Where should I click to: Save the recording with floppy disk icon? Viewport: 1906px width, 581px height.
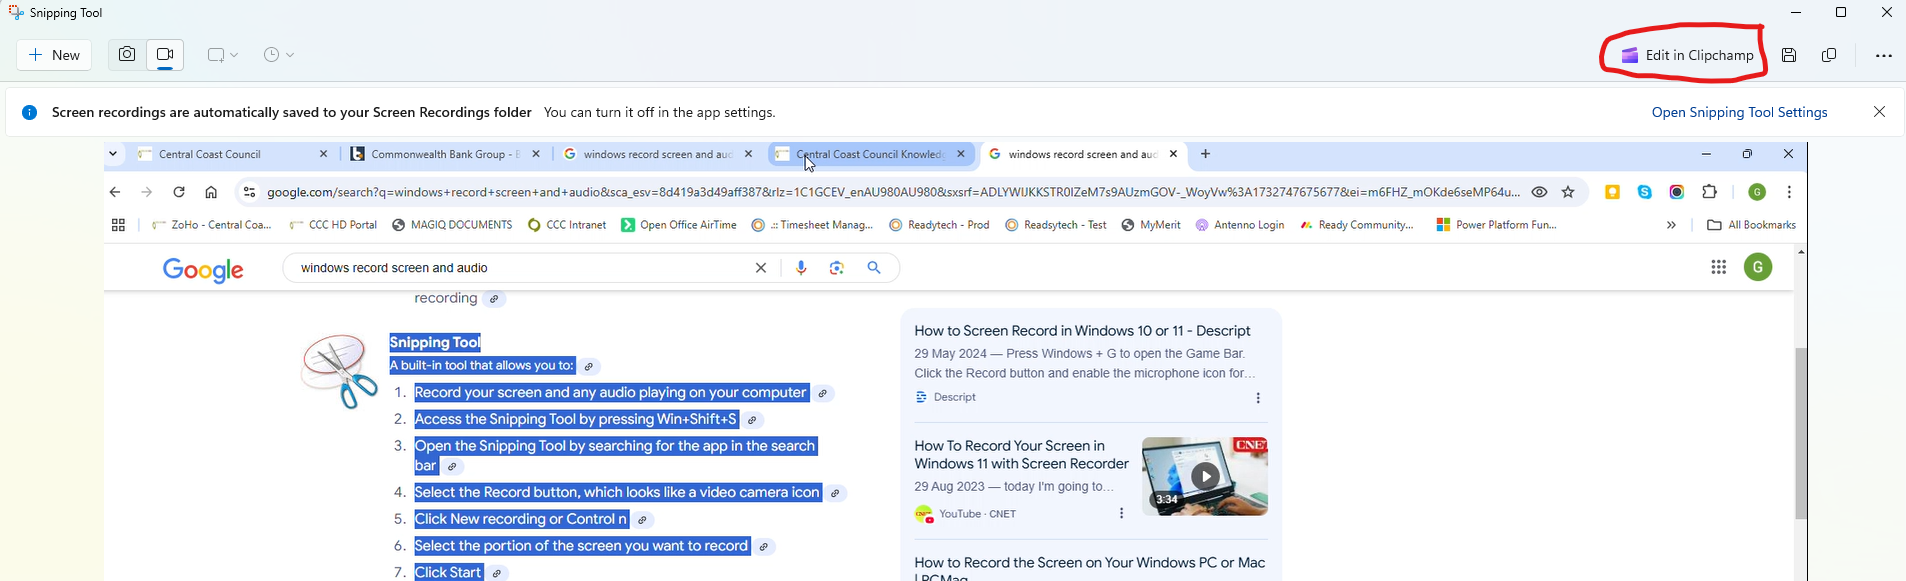[x=1789, y=55]
